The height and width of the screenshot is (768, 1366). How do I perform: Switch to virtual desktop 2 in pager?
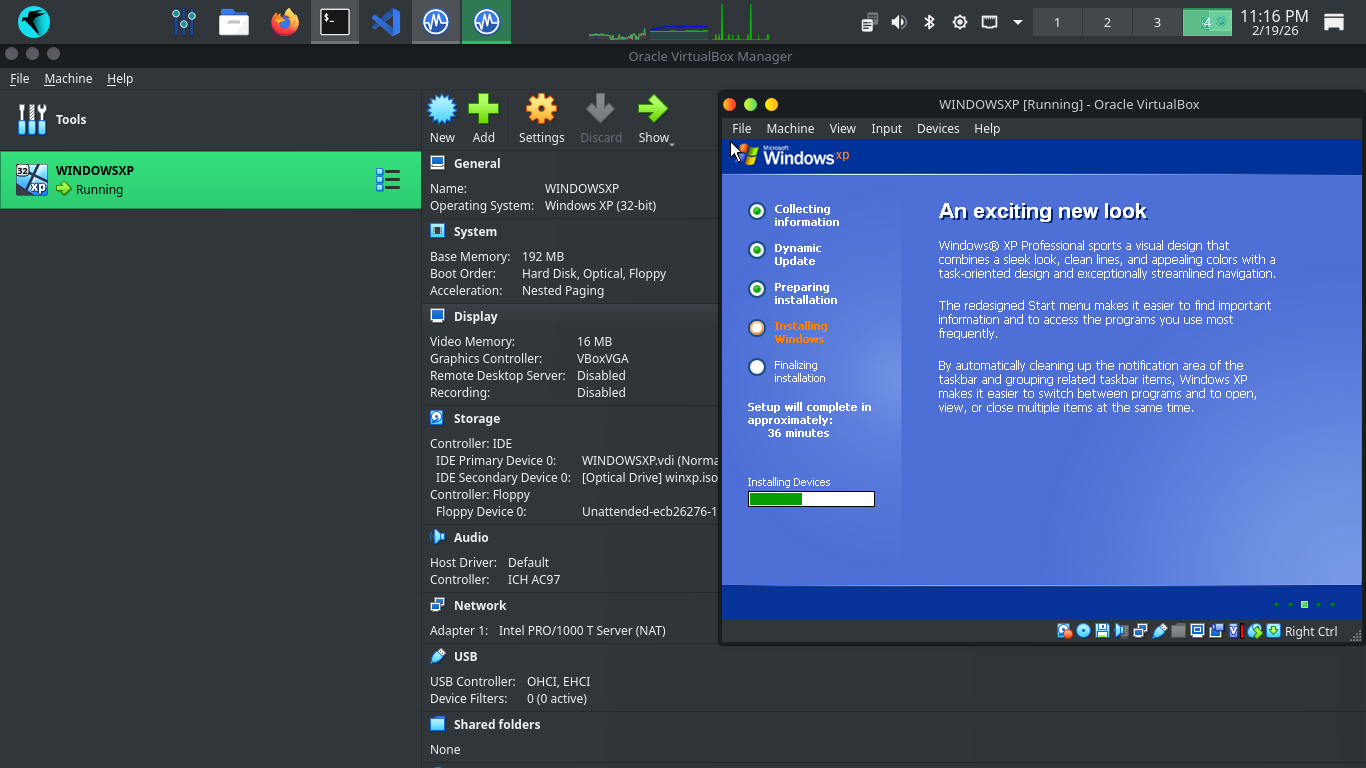click(1107, 22)
